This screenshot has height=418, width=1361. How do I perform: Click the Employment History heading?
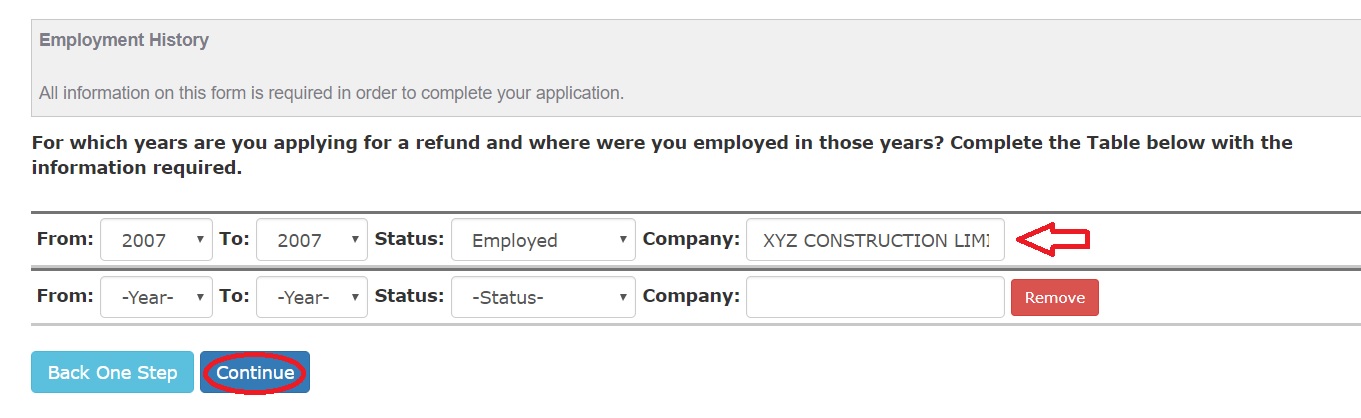pyautogui.click(x=124, y=41)
